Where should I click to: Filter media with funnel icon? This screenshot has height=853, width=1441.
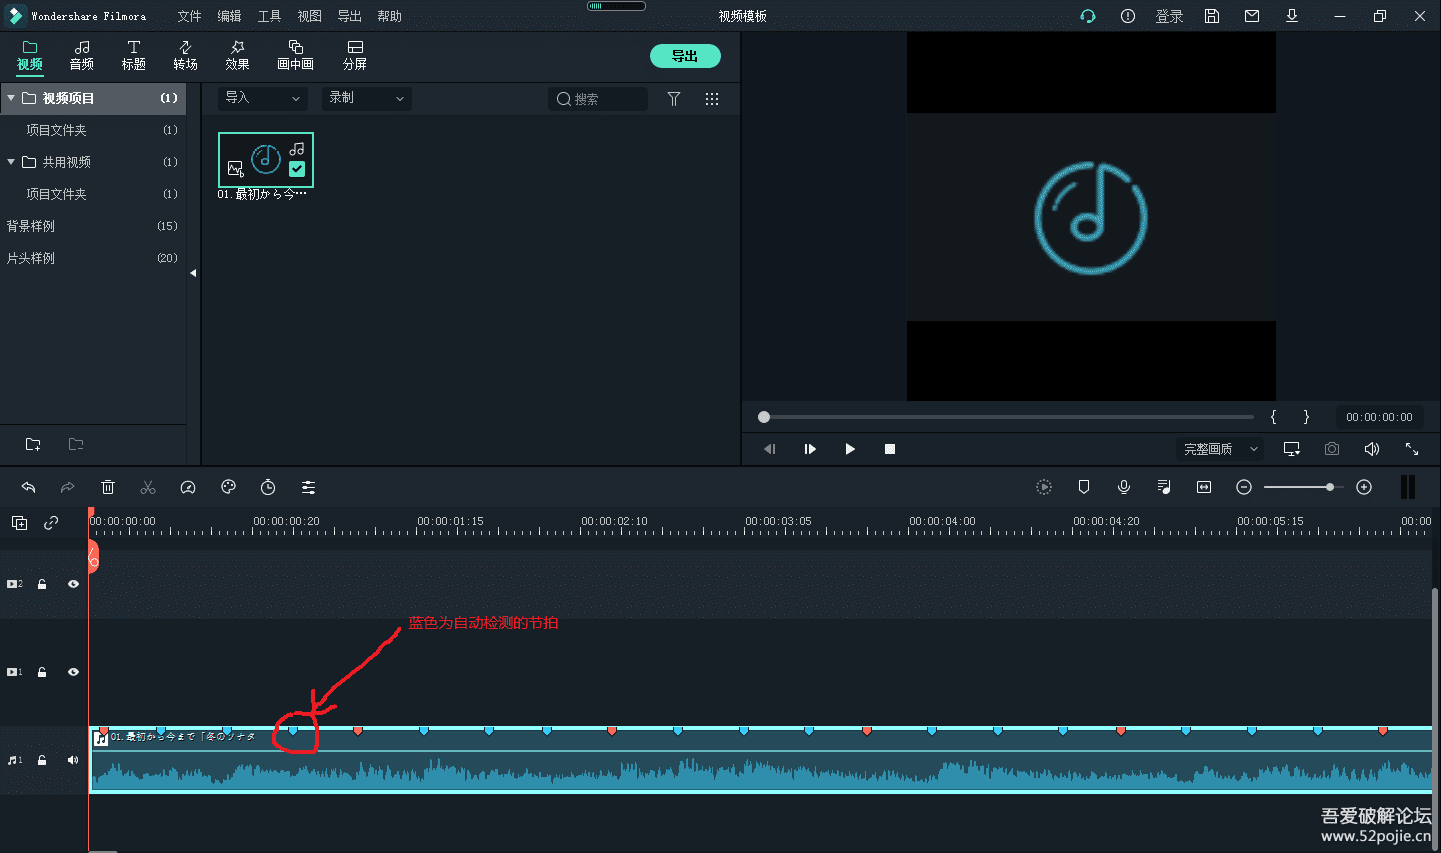point(674,99)
